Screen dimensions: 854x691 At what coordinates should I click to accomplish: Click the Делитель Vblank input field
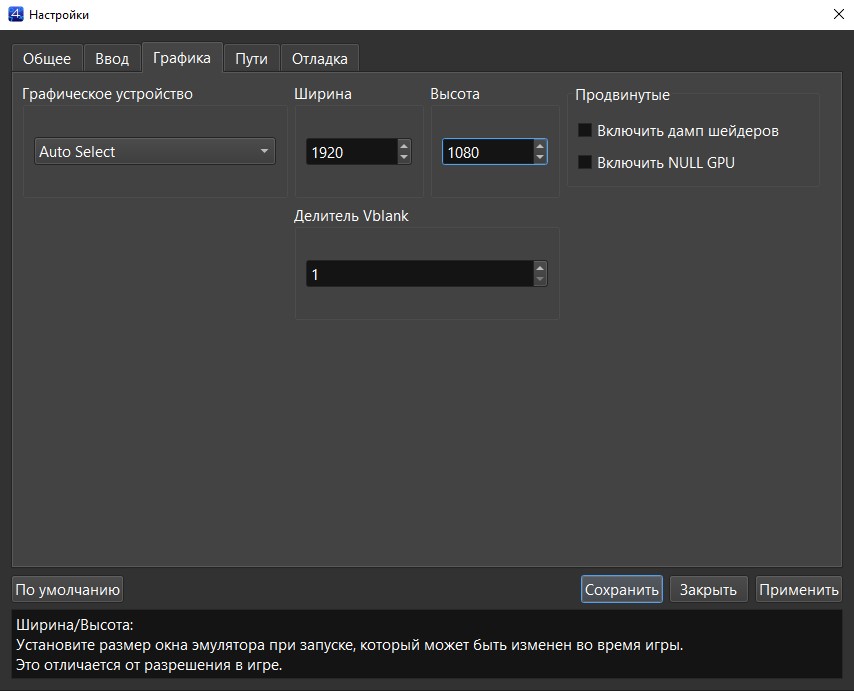[x=418, y=274]
